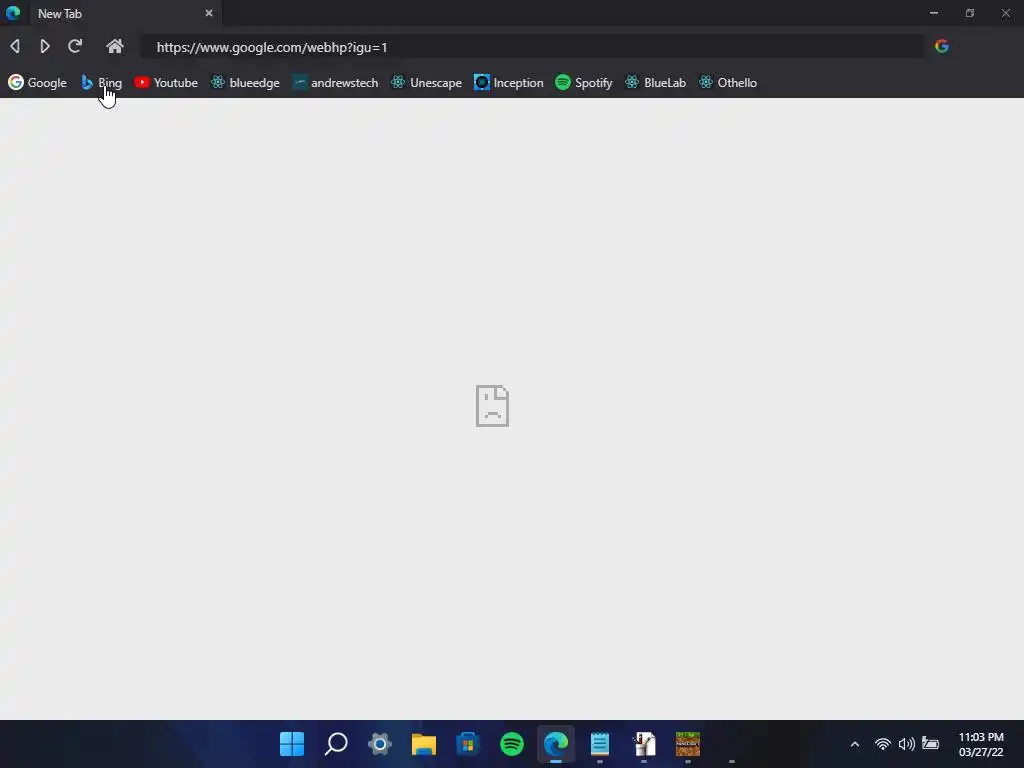Focus the URL address bar
The width and height of the screenshot is (1024, 768).
[532, 47]
